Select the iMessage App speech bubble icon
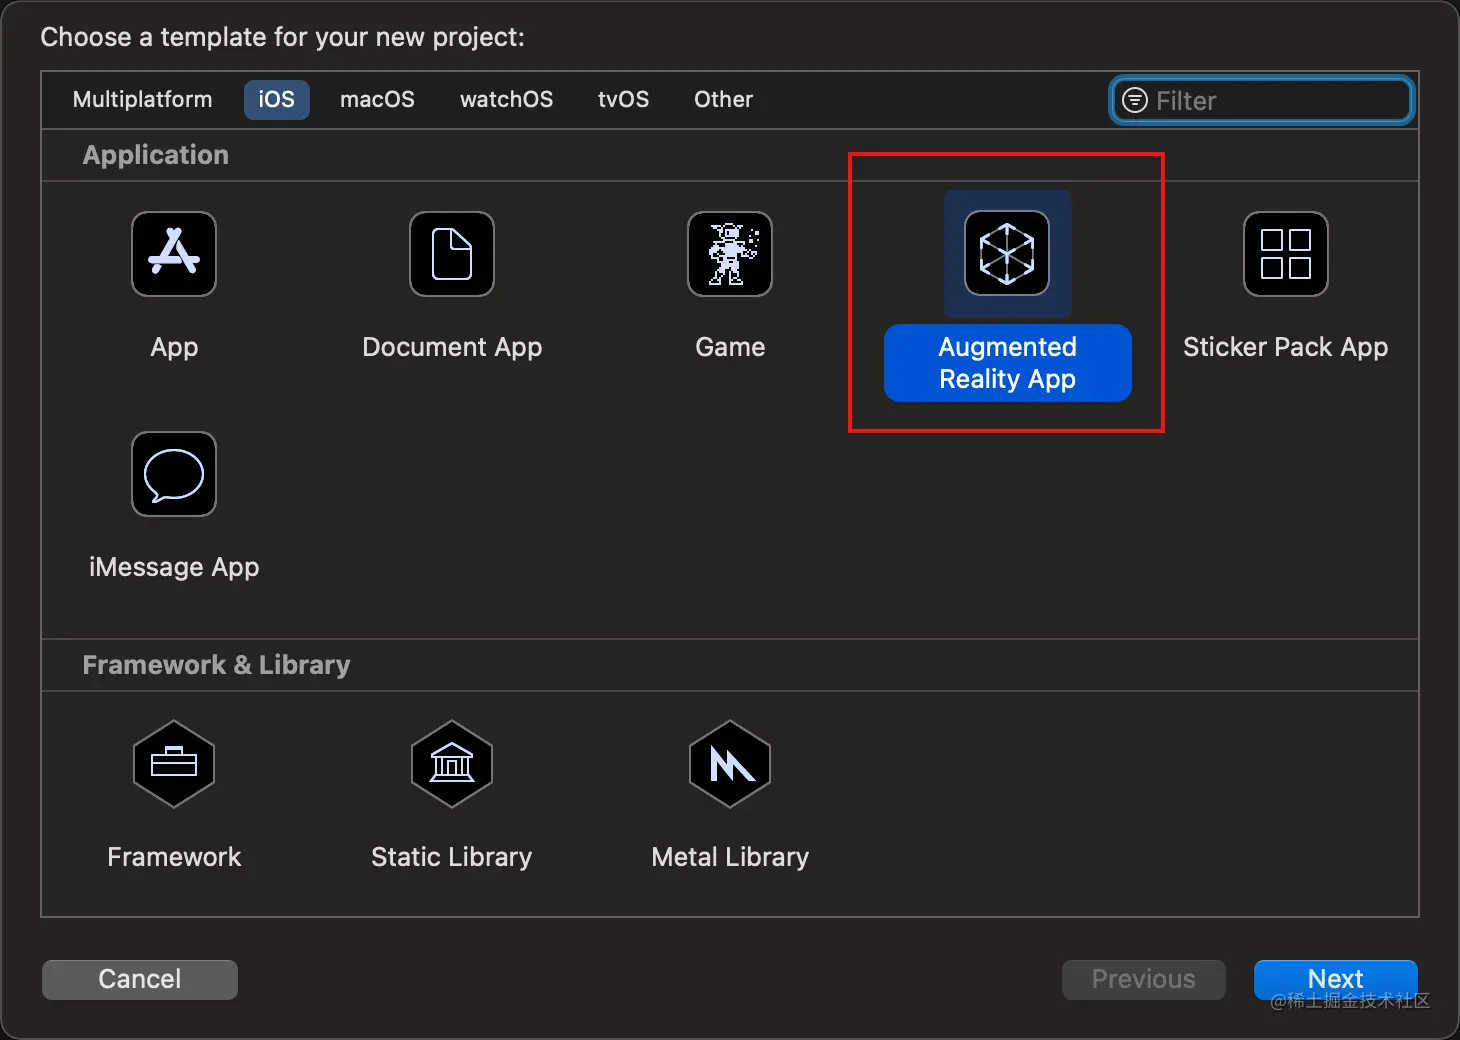The width and height of the screenshot is (1460, 1040). (x=174, y=474)
